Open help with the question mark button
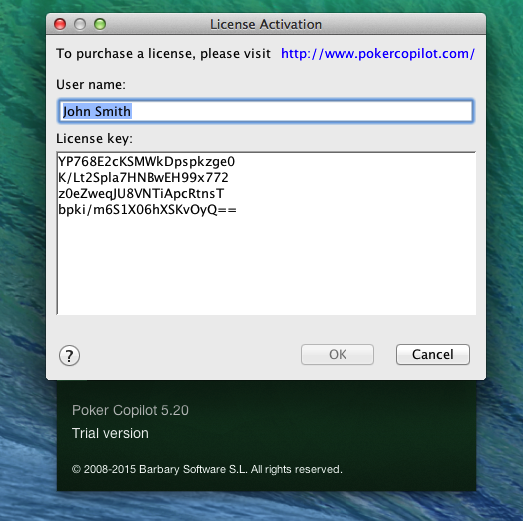The width and height of the screenshot is (523, 521). pos(69,356)
